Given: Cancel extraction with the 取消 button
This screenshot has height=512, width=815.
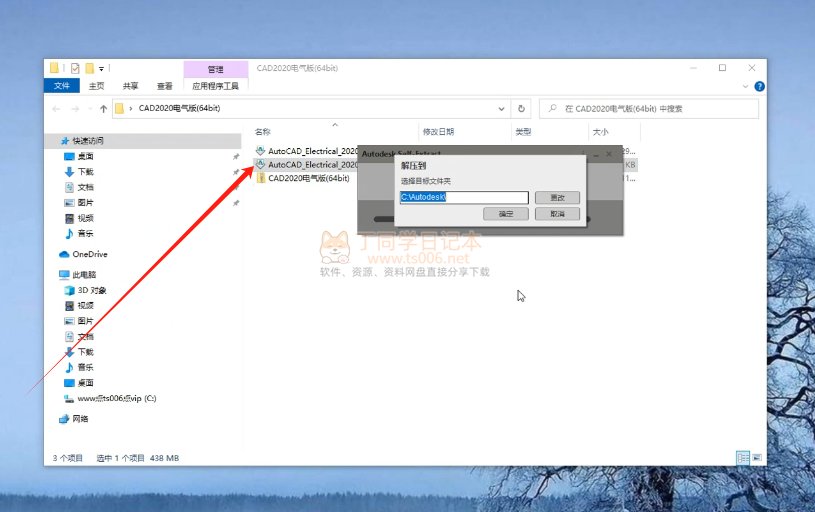Looking at the screenshot, I should [557, 214].
